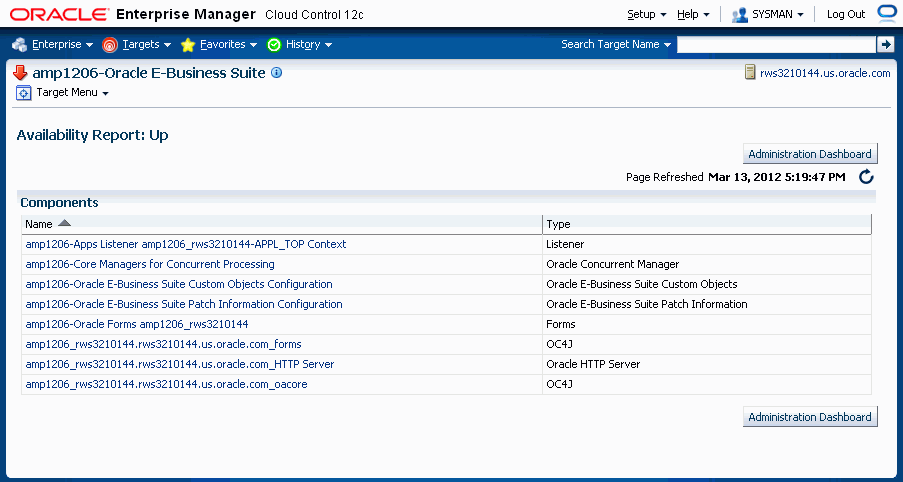Click the refresh page icon
This screenshot has height=482, width=903.
tap(866, 177)
